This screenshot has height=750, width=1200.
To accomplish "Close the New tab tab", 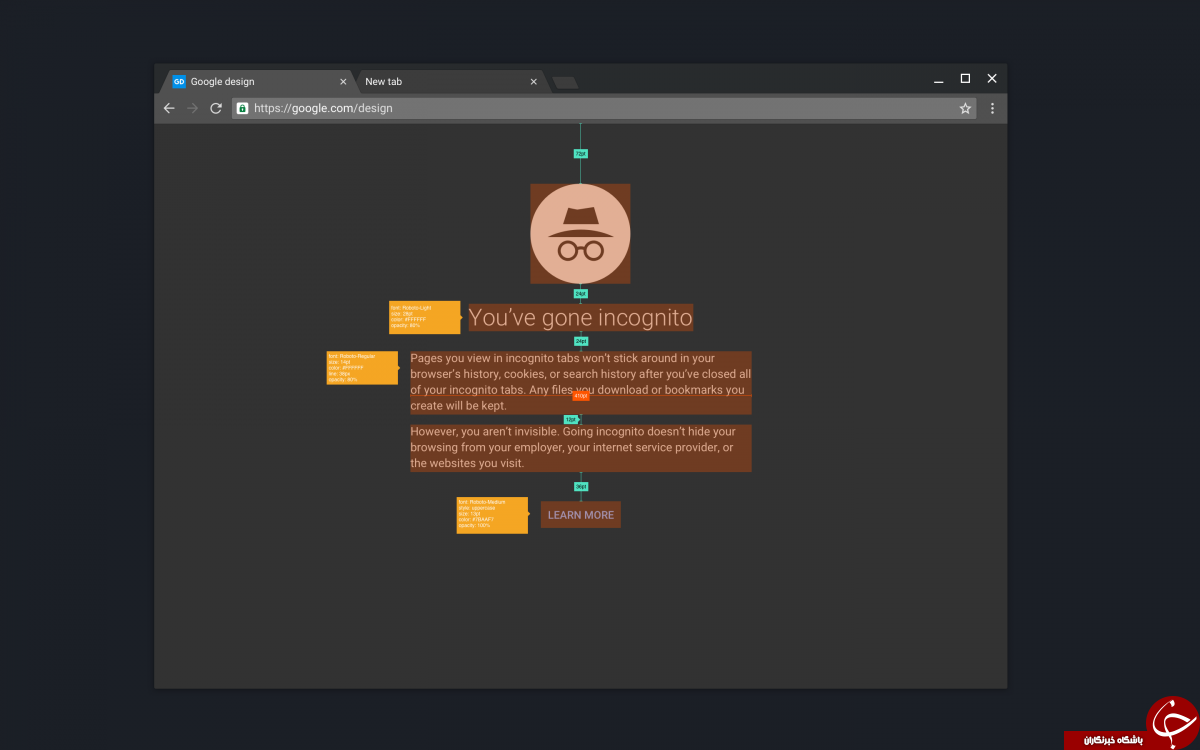I will coord(533,82).
